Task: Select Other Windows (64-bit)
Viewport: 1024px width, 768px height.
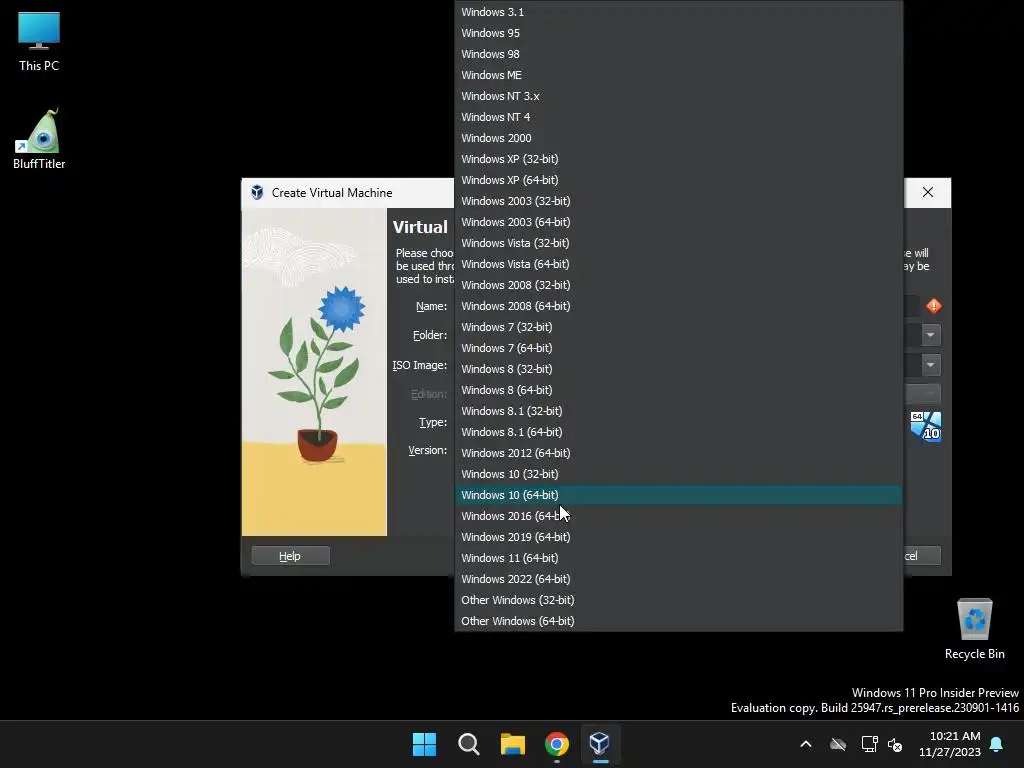Action: coord(679,621)
